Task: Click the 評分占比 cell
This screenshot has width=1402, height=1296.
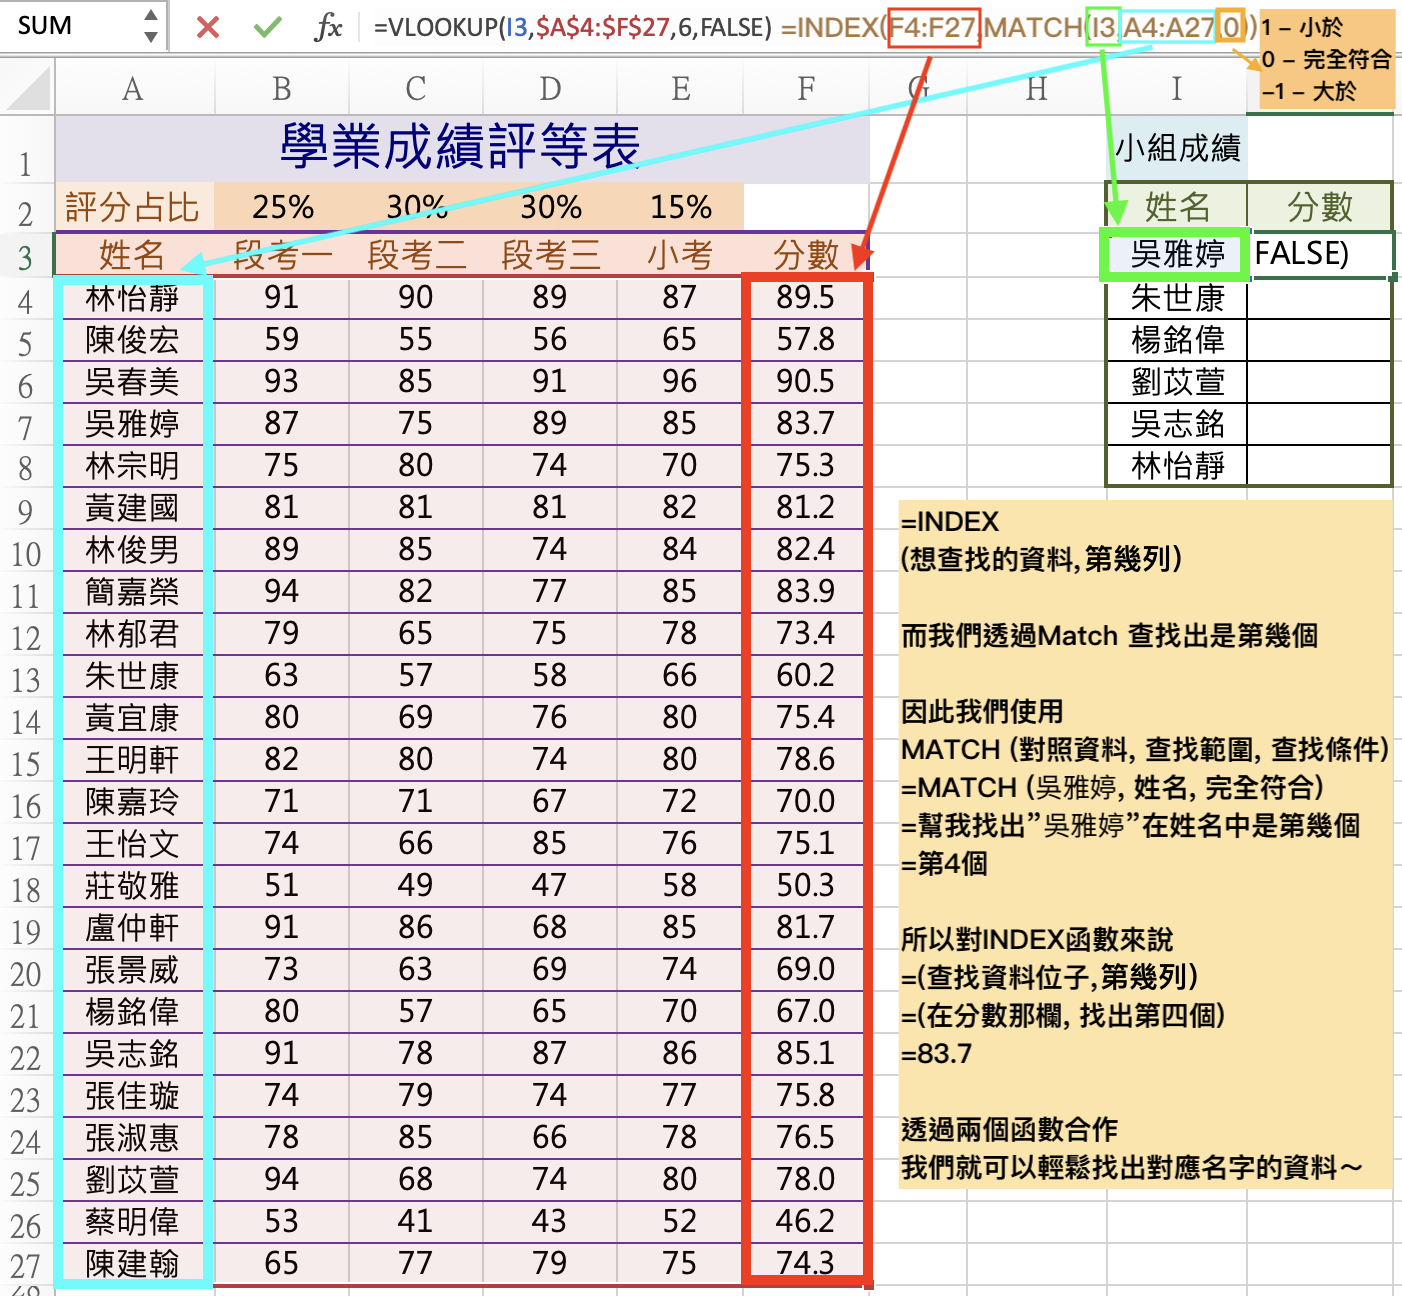Action: tap(134, 207)
